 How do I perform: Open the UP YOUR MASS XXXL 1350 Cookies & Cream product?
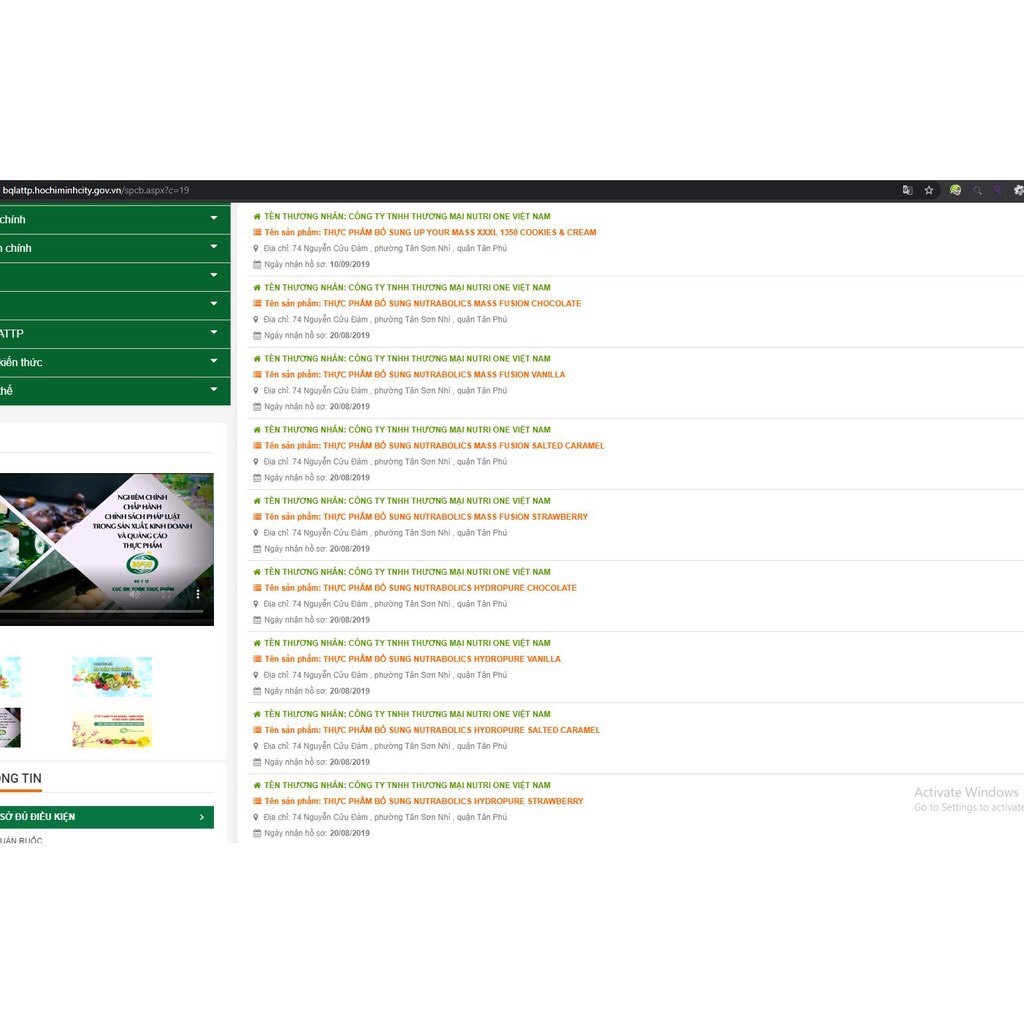tap(430, 232)
